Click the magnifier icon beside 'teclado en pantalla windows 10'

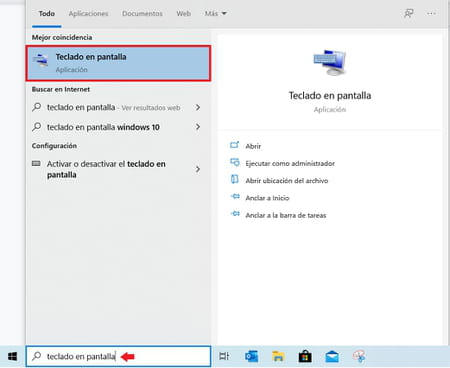point(37,127)
